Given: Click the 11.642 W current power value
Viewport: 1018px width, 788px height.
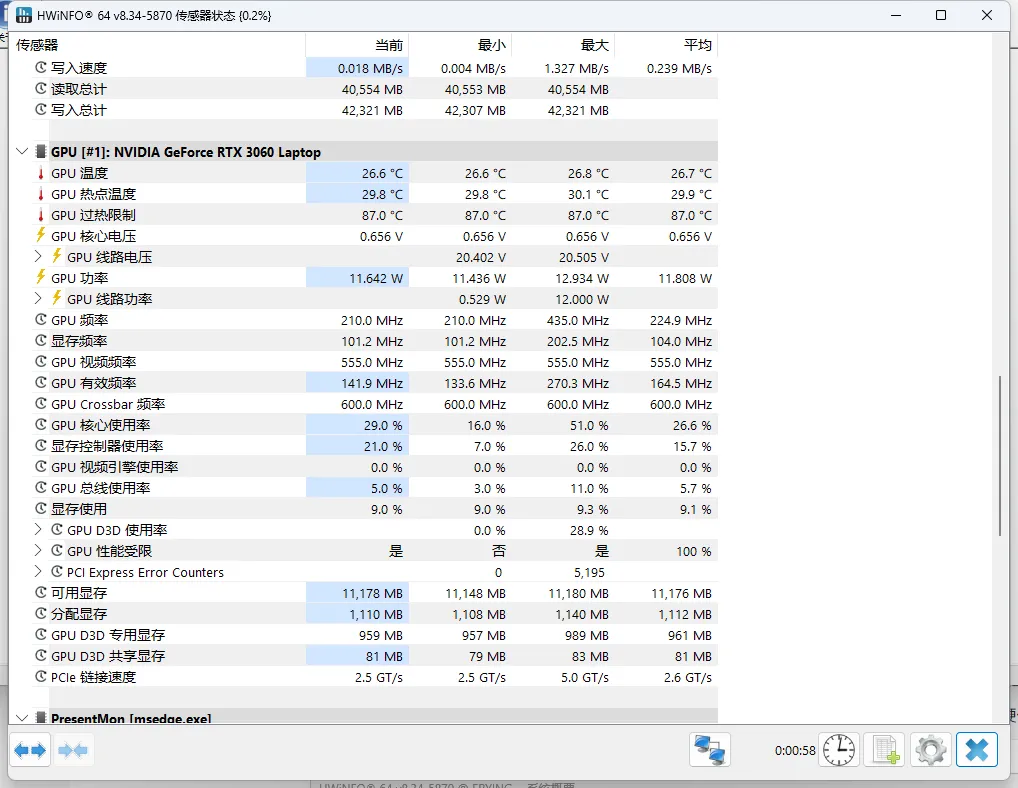Looking at the screenshot, I should (376, 278).
